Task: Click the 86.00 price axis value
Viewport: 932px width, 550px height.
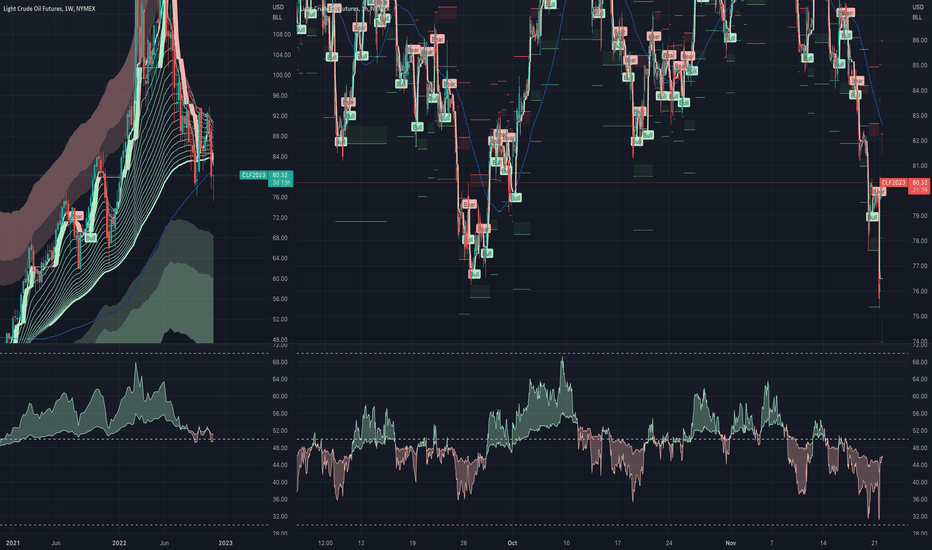Action: [920, 40]
